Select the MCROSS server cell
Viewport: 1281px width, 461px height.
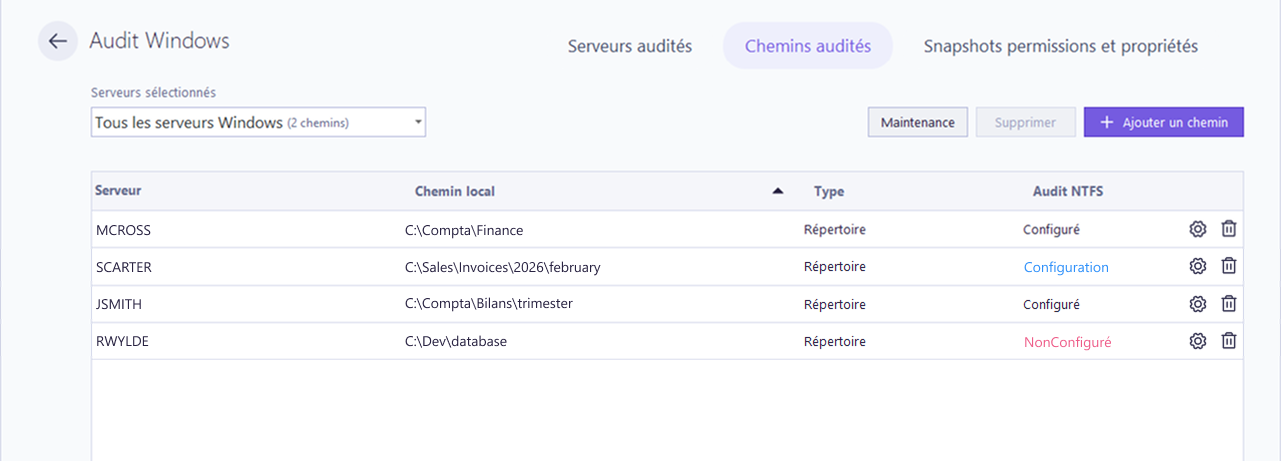pos(123,230)
